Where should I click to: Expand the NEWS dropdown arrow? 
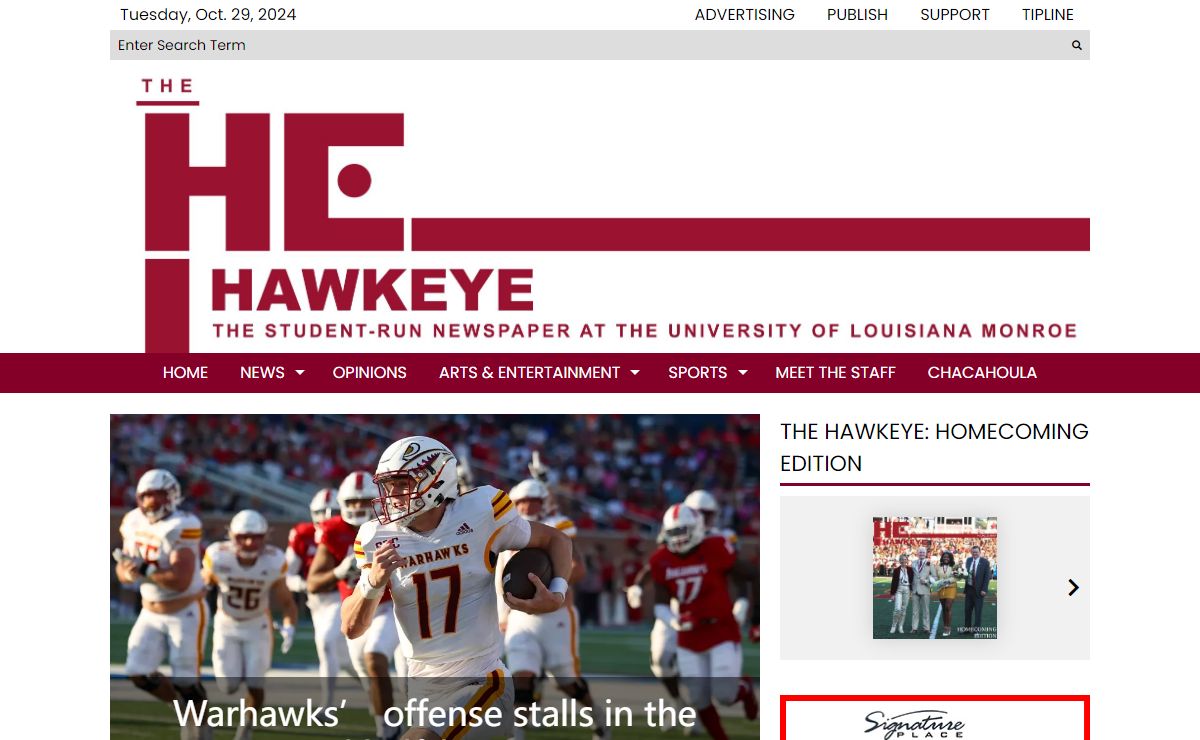coord(298,373)
